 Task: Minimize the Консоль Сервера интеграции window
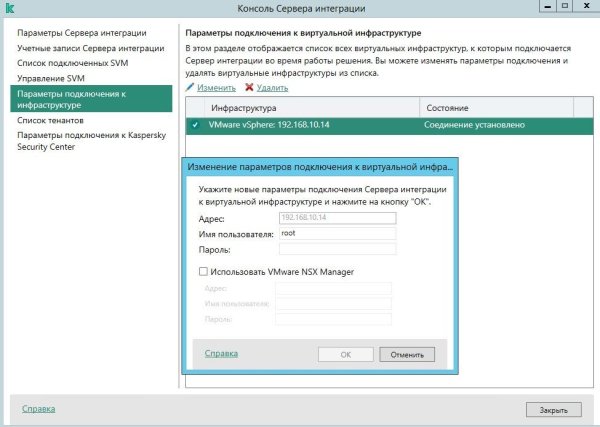pos(548,6)
